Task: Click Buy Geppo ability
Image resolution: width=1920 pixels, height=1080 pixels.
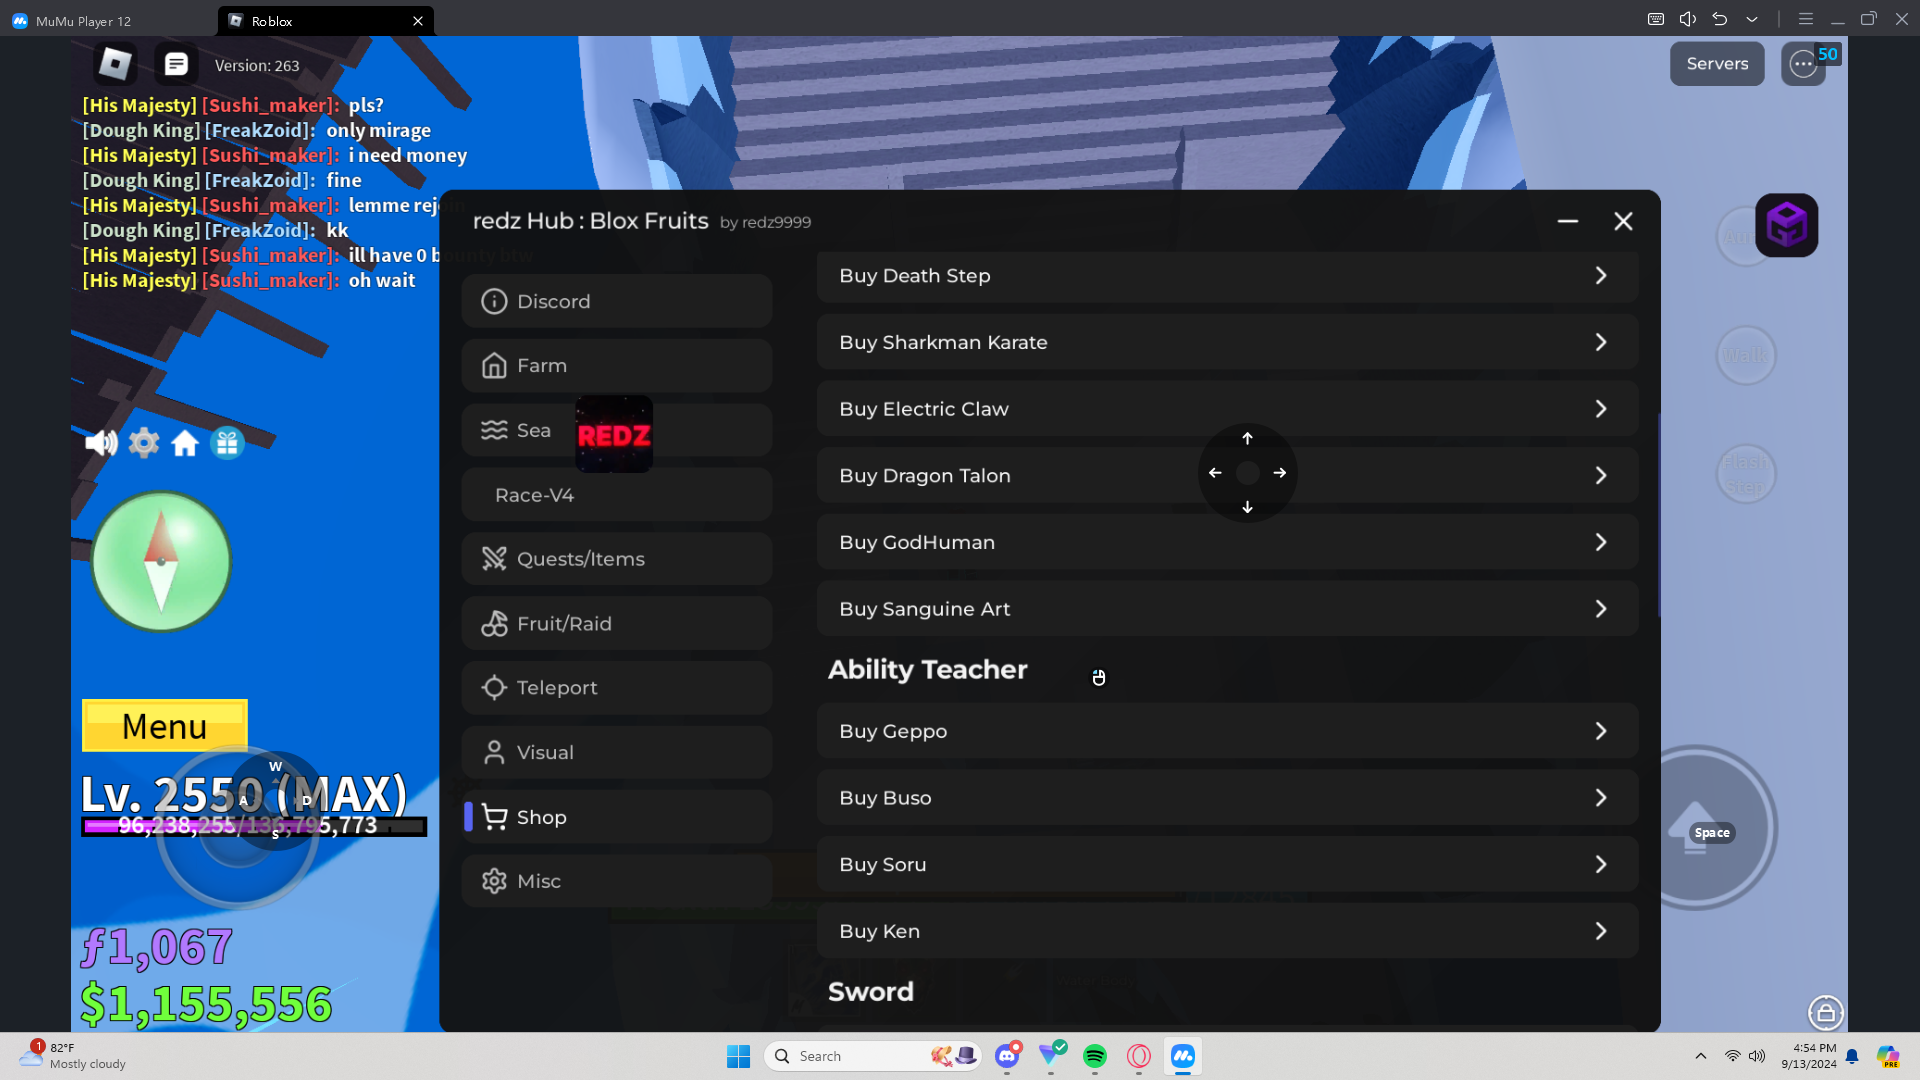Action: tap(1227, 731)
